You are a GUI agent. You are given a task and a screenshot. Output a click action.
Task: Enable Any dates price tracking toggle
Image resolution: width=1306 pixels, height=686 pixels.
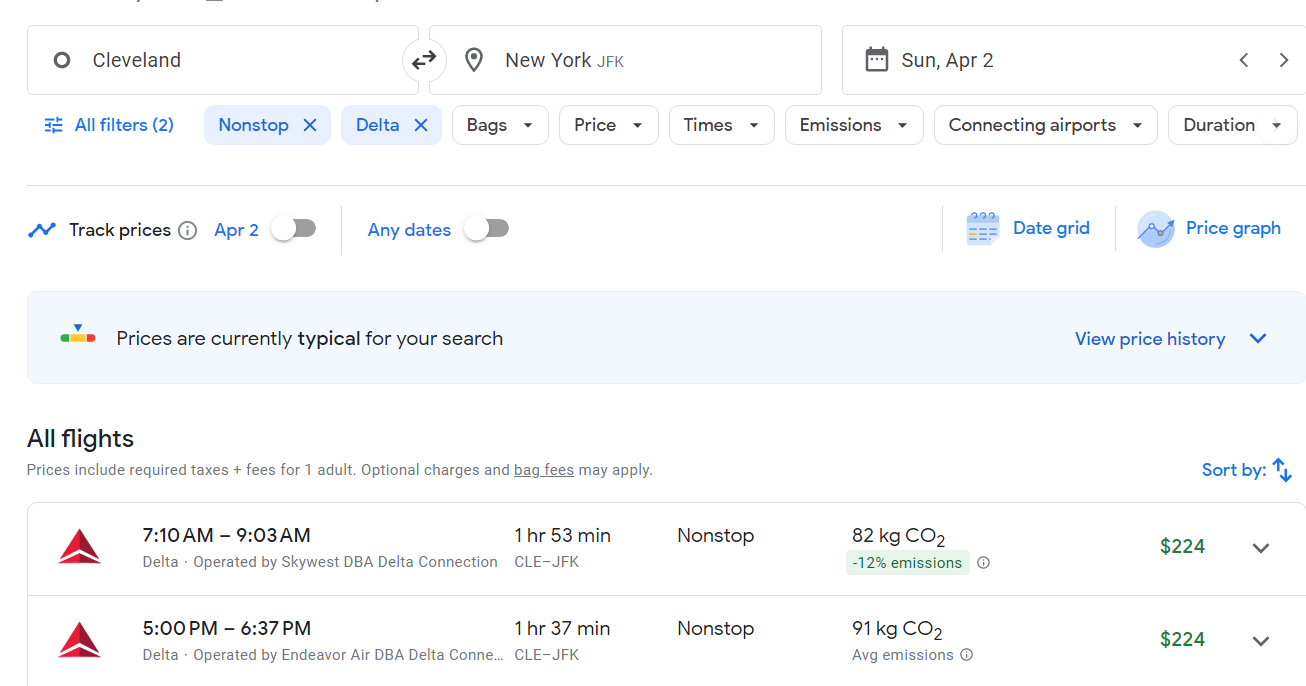(x=487, y=229)
